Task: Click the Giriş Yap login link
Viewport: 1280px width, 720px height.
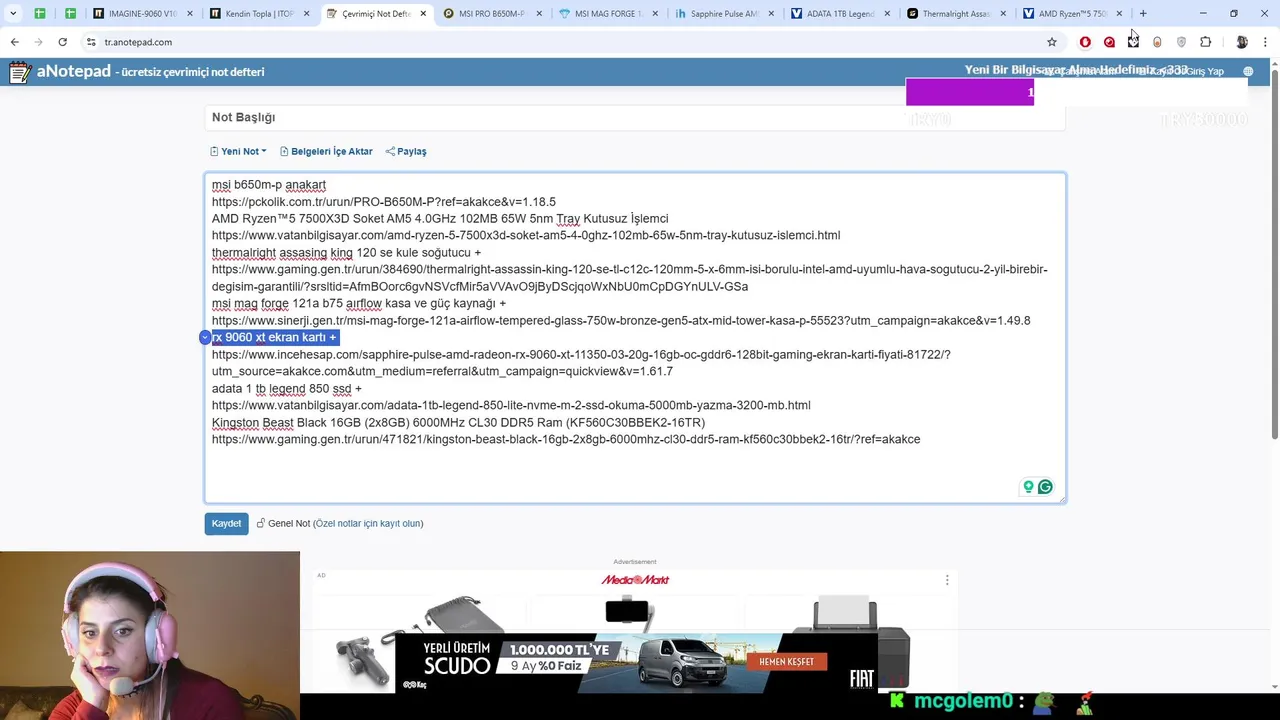Action: tap(1204, 72)
